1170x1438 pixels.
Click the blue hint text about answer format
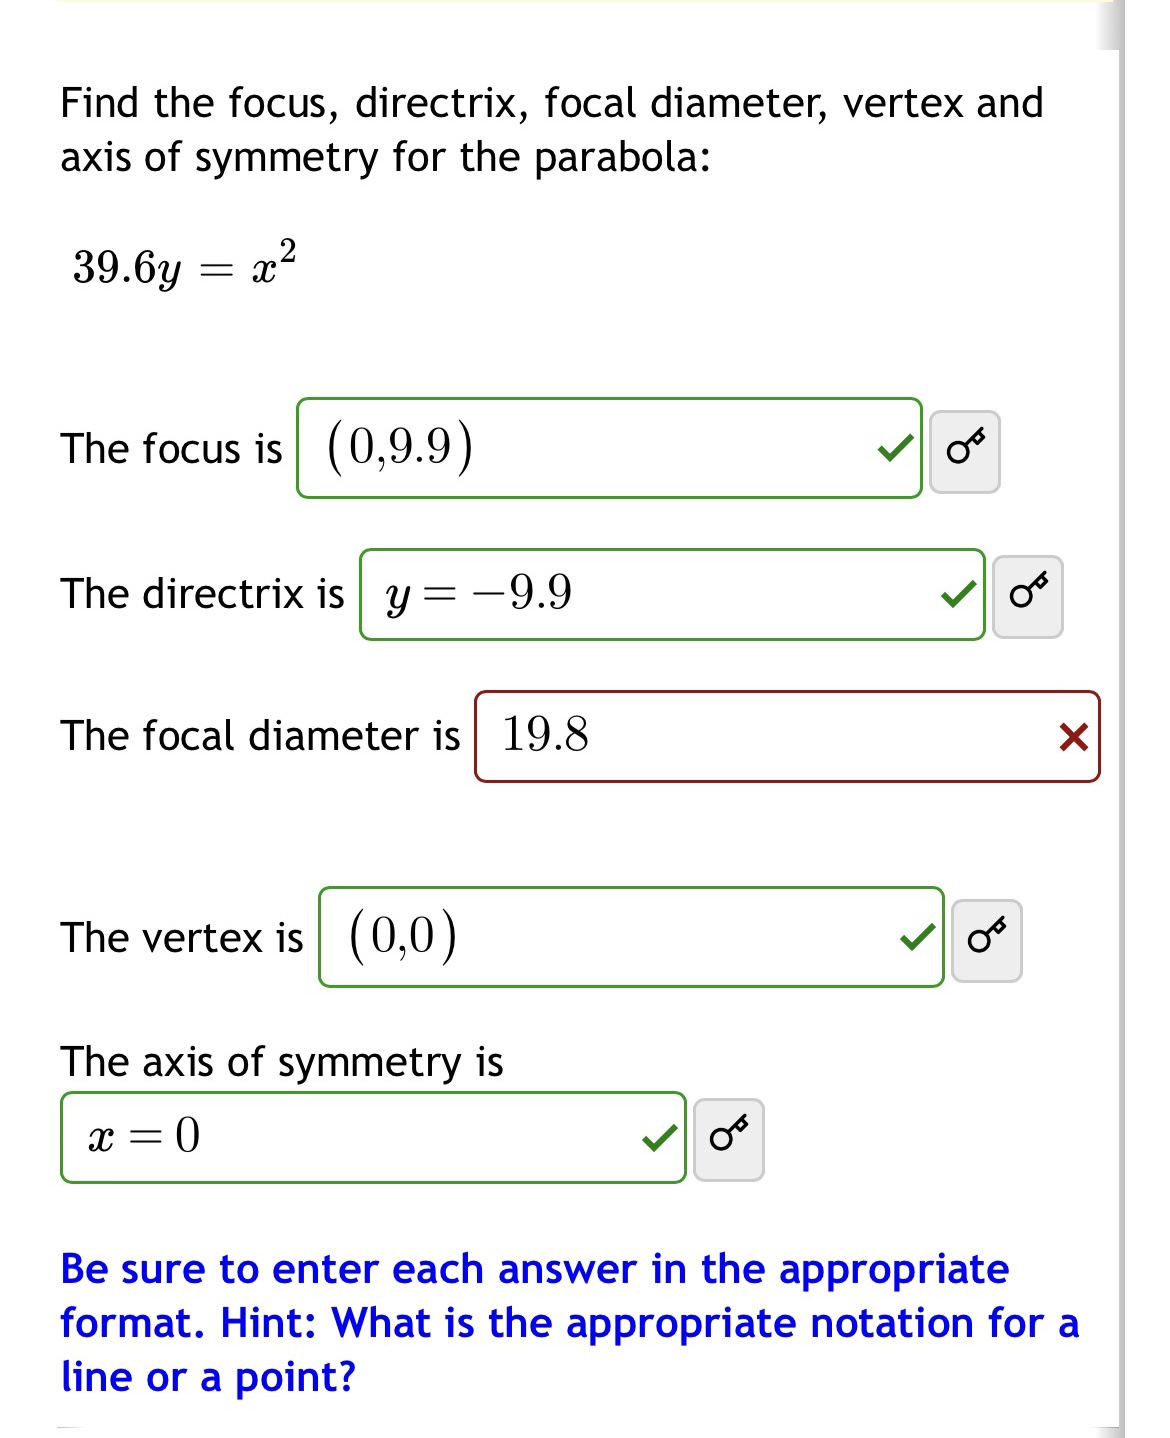click(570, 1323)
